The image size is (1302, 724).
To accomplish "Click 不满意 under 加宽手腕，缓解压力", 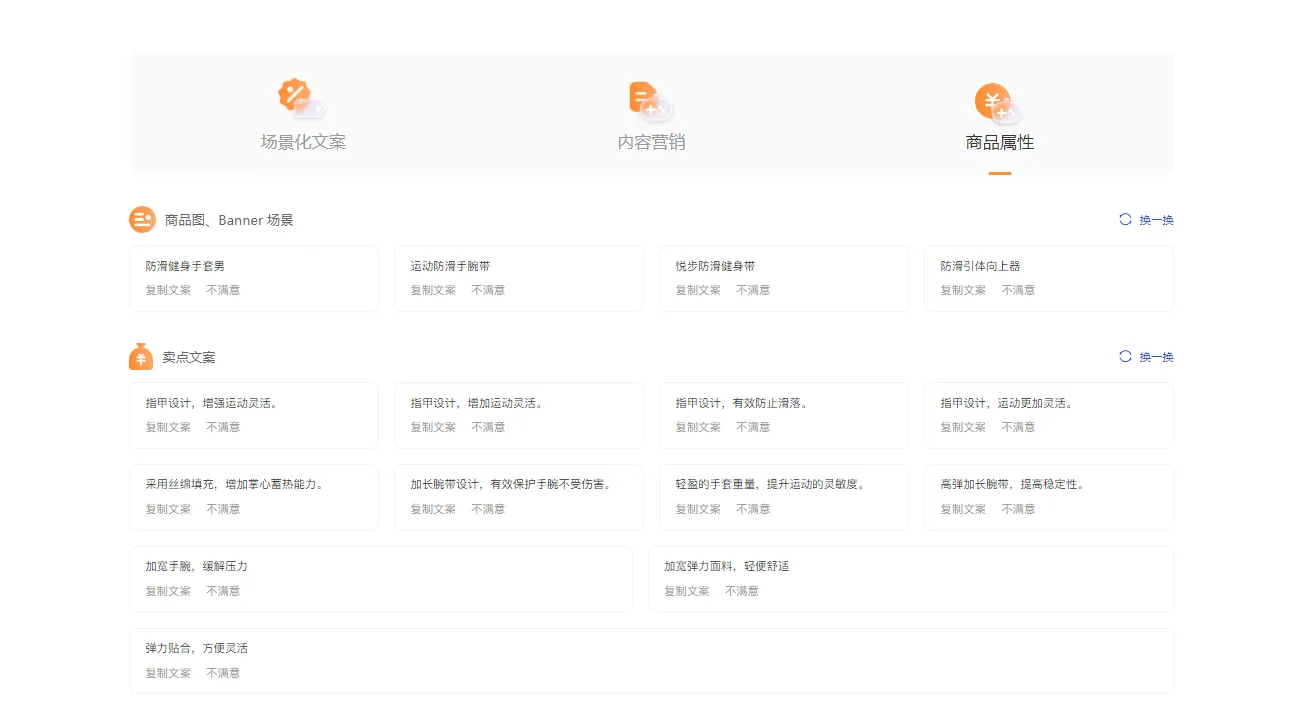I will (x=223, y=591).
